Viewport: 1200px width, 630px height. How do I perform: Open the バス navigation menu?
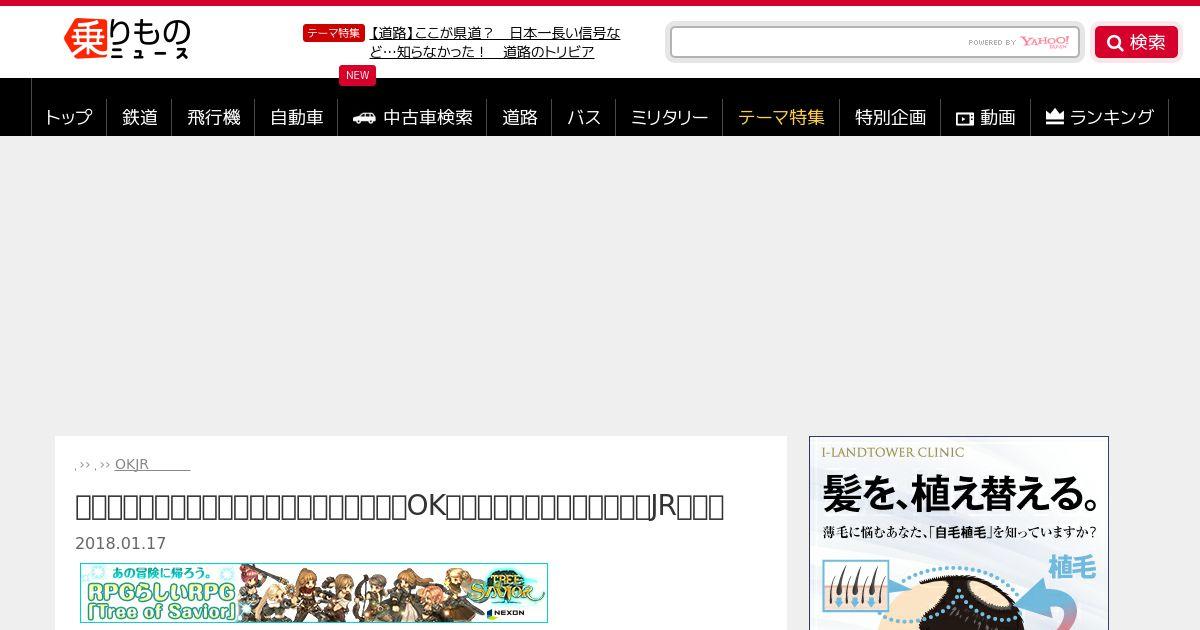click(584, 117)
